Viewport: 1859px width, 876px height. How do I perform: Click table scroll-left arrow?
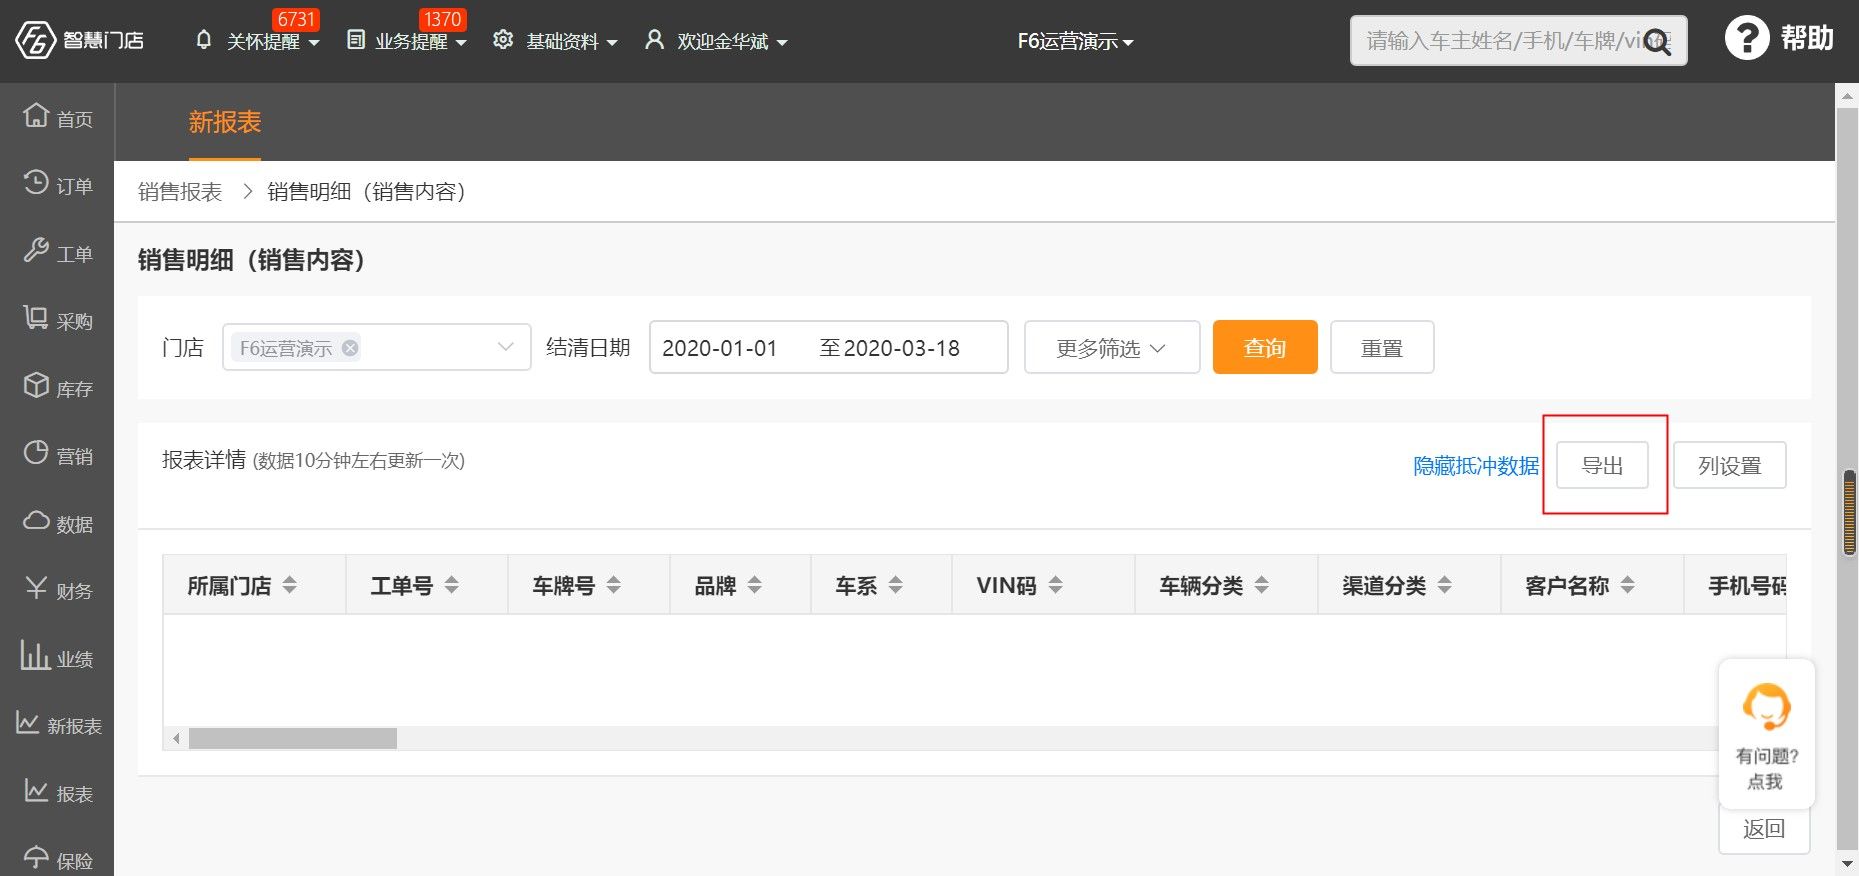click(x=176, y=738)
